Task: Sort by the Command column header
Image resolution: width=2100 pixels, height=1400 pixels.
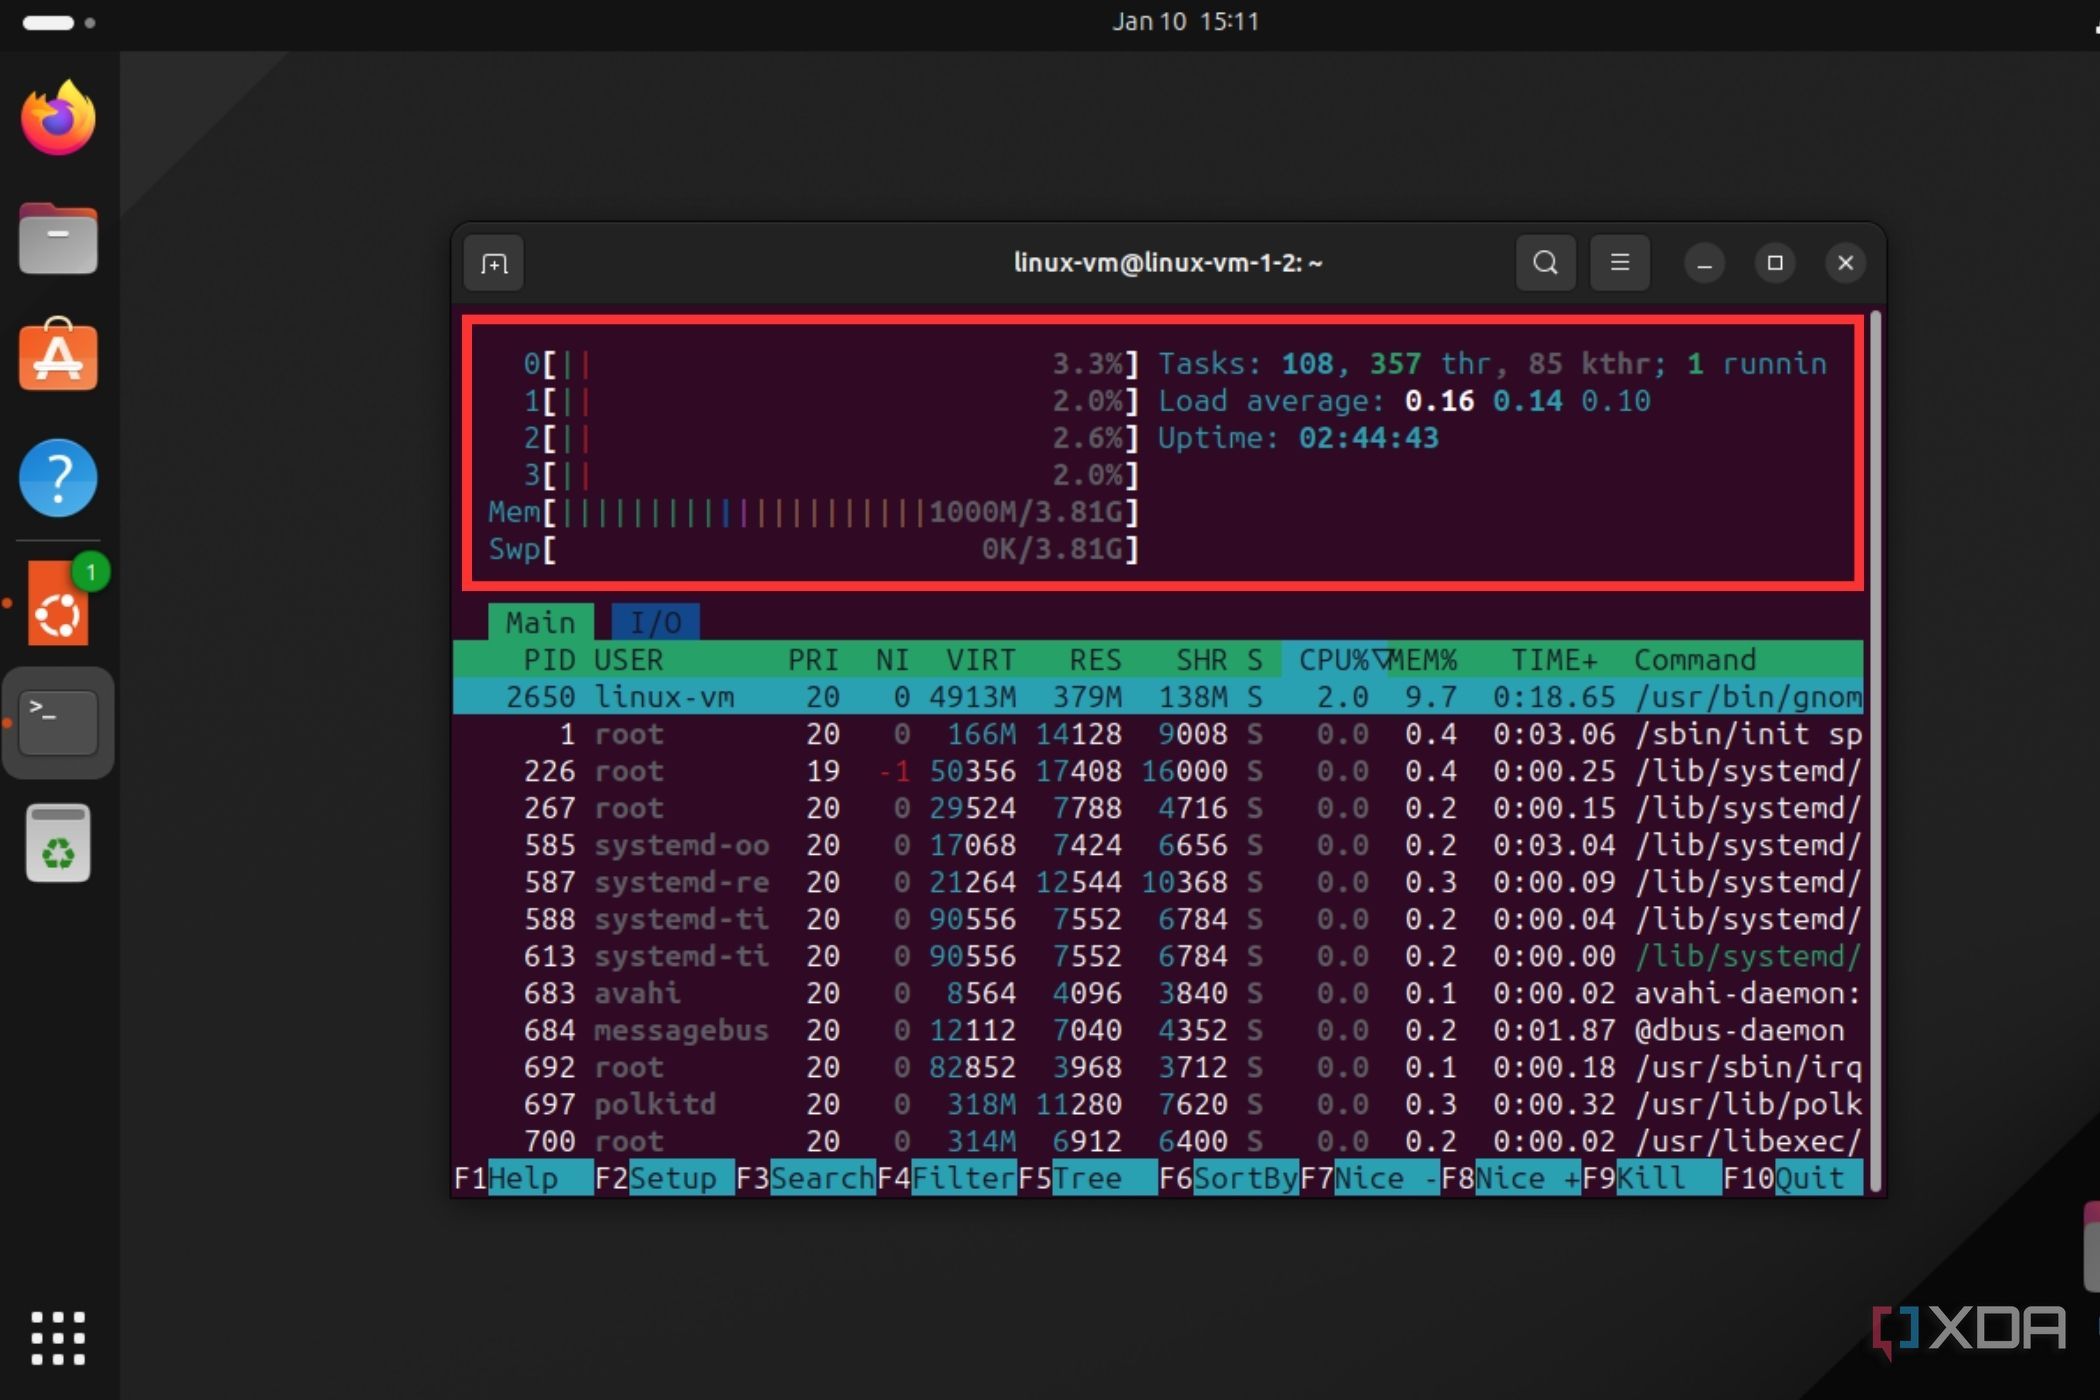Action: (1695, 660)
